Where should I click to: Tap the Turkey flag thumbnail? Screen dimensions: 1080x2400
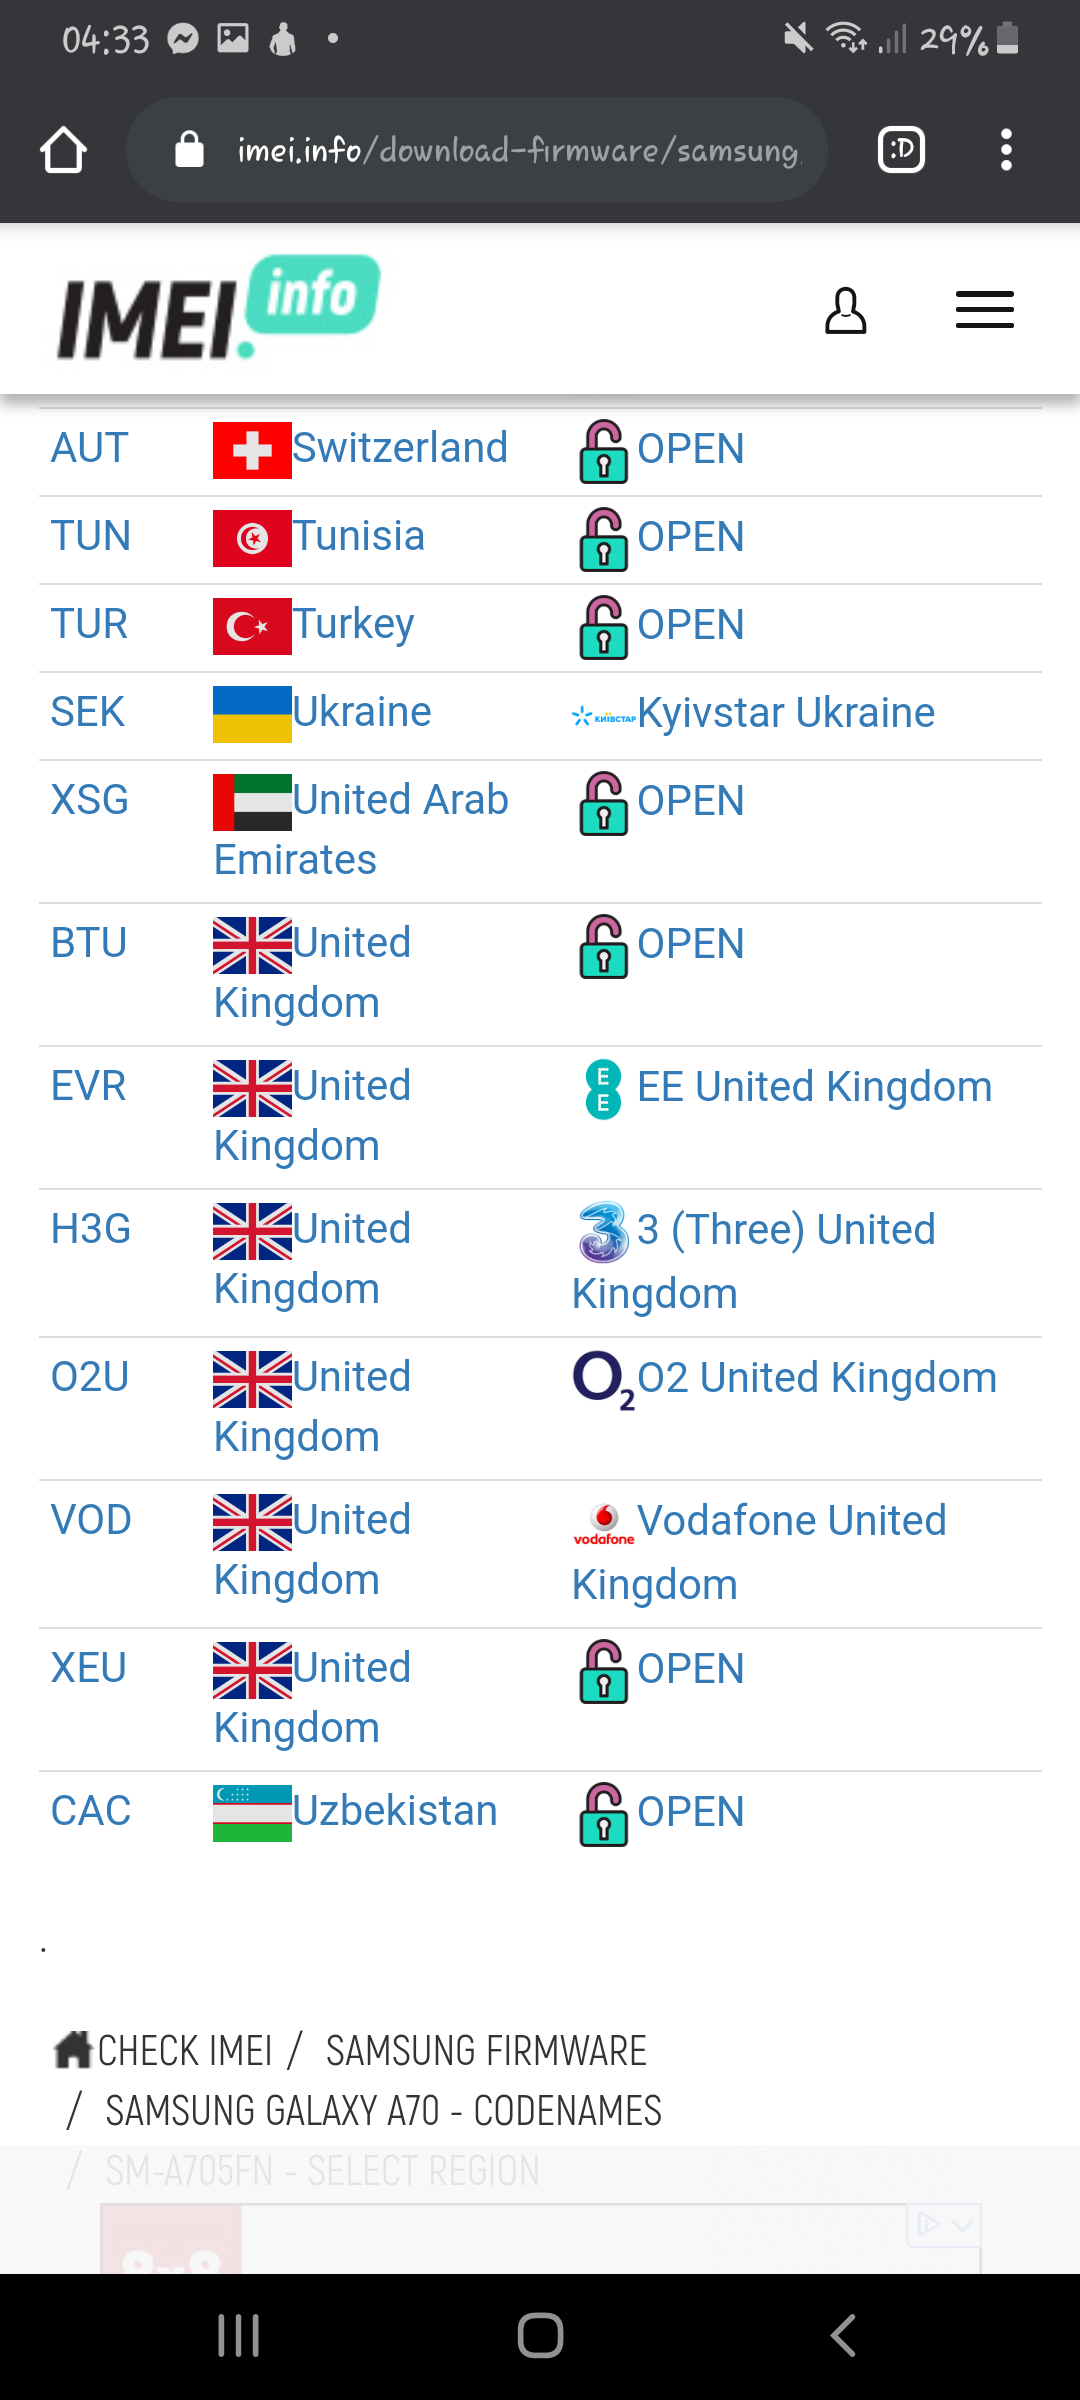pyautogui.click(x=252, y=626)
